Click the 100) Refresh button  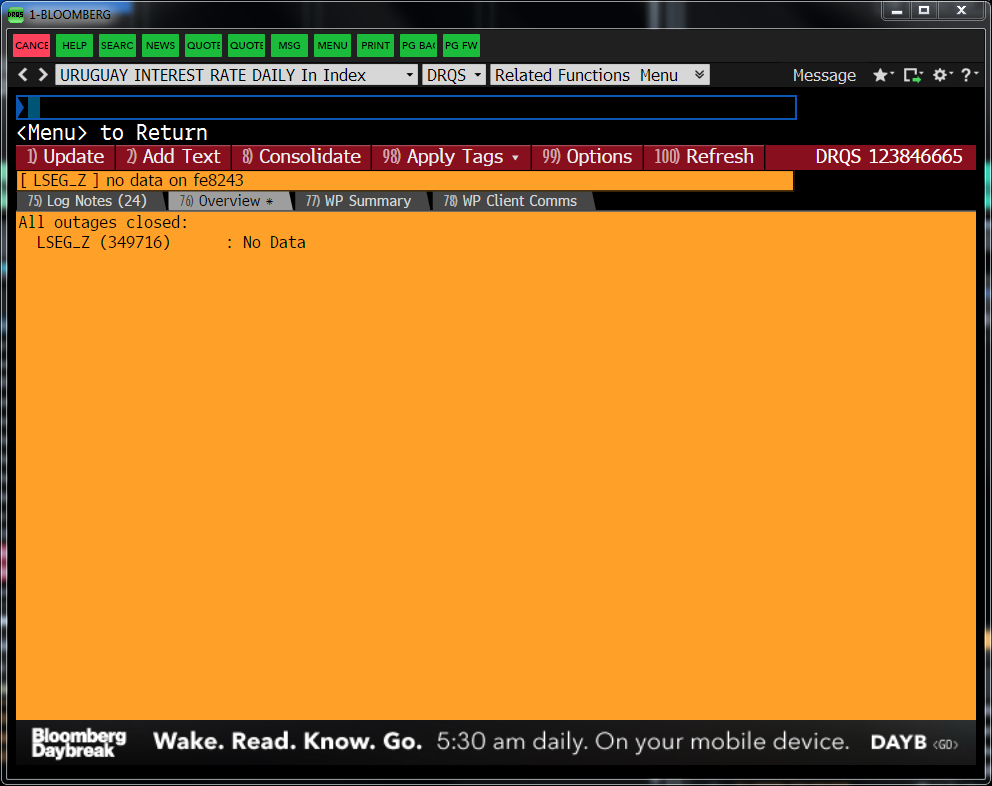click(x=704, y=157)
